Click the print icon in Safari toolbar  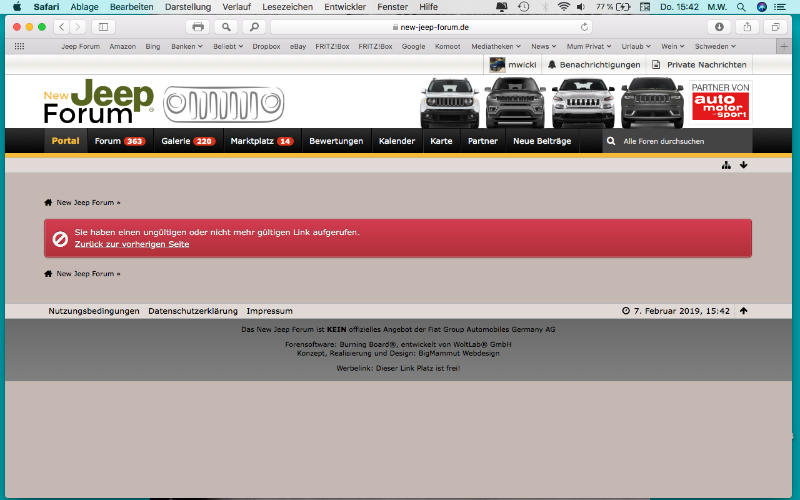point(198,26)
